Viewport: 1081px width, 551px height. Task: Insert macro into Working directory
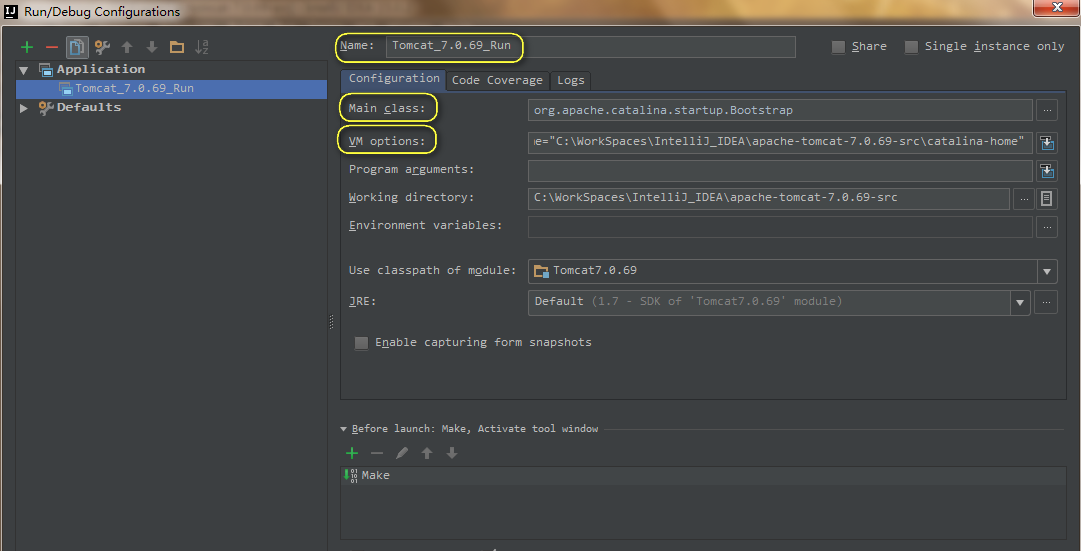click(1047, 199)
